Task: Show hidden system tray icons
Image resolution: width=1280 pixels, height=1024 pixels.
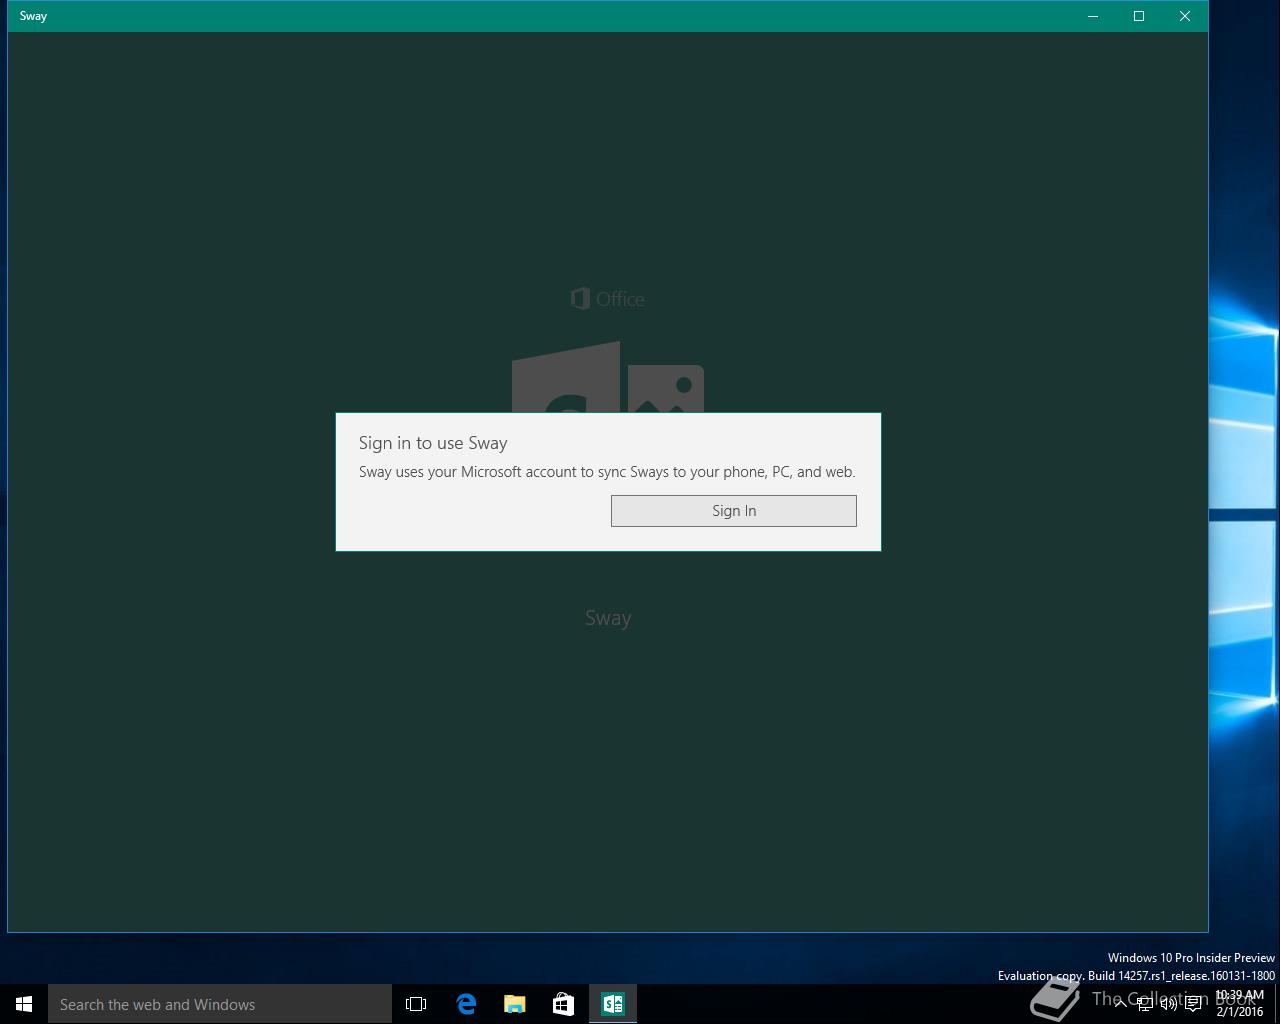Action: (1121, 1004)
